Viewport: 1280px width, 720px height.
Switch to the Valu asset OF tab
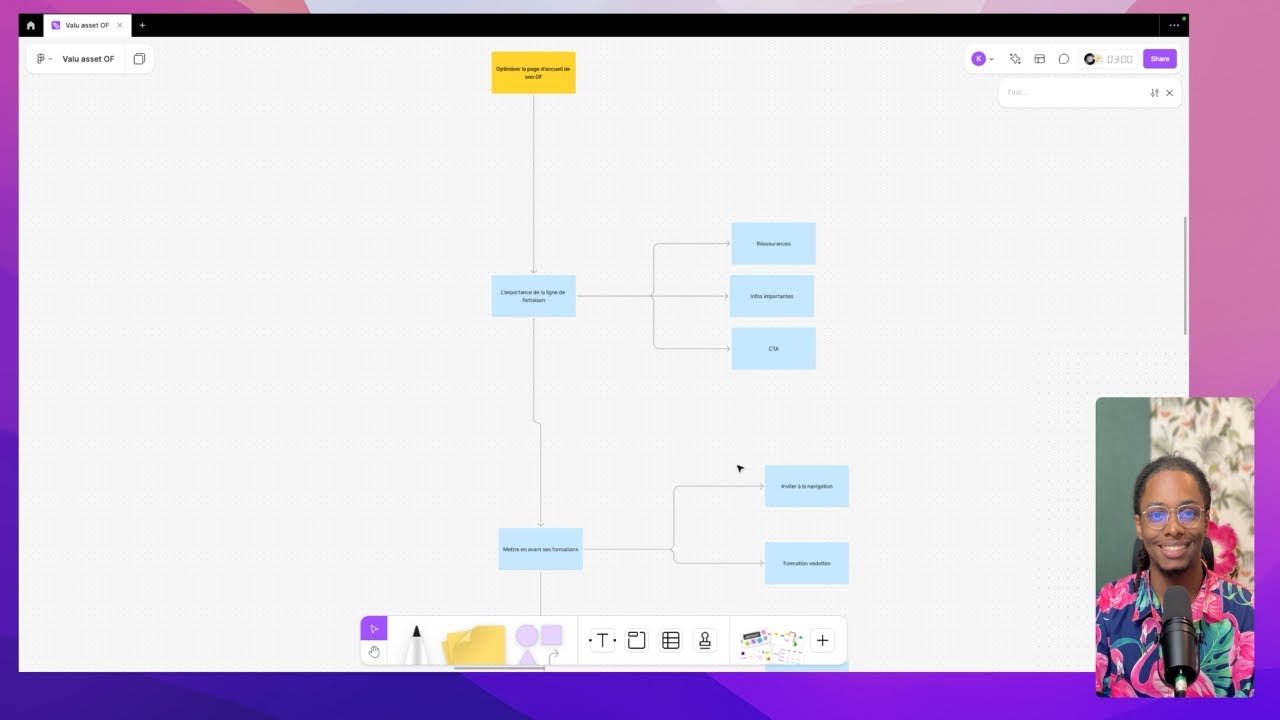86,25
